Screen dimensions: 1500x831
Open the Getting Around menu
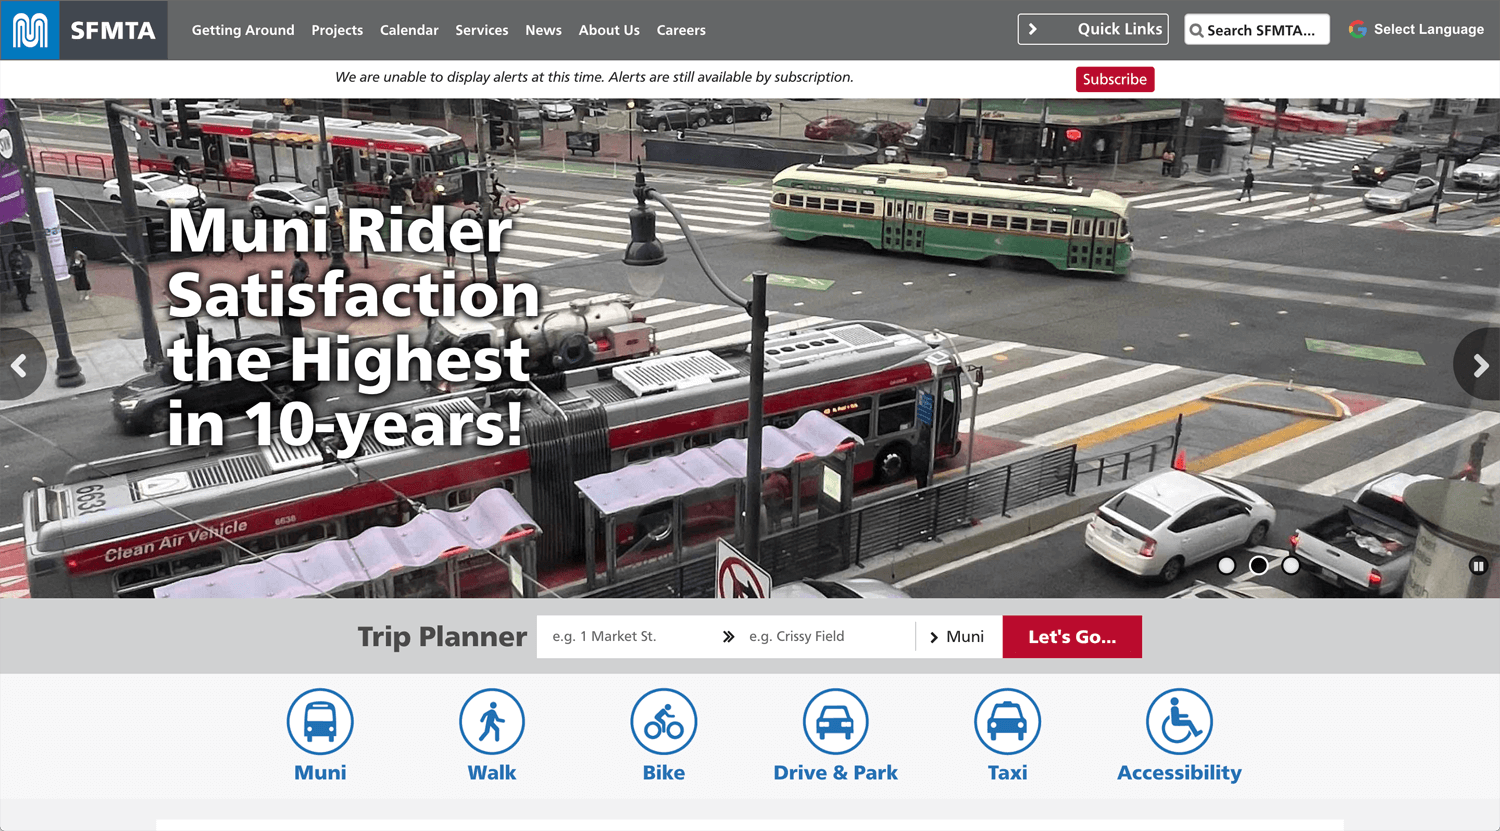[x=243, y=30]
